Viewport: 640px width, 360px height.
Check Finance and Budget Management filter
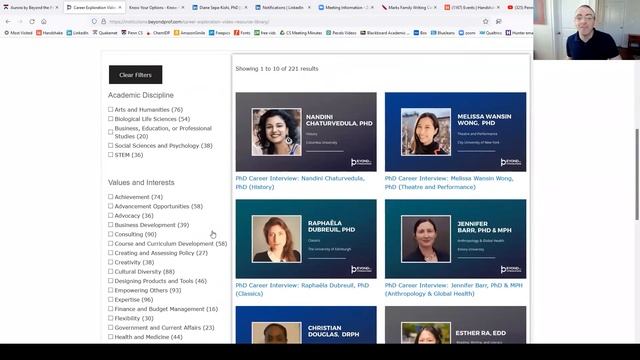coord(110,309)
